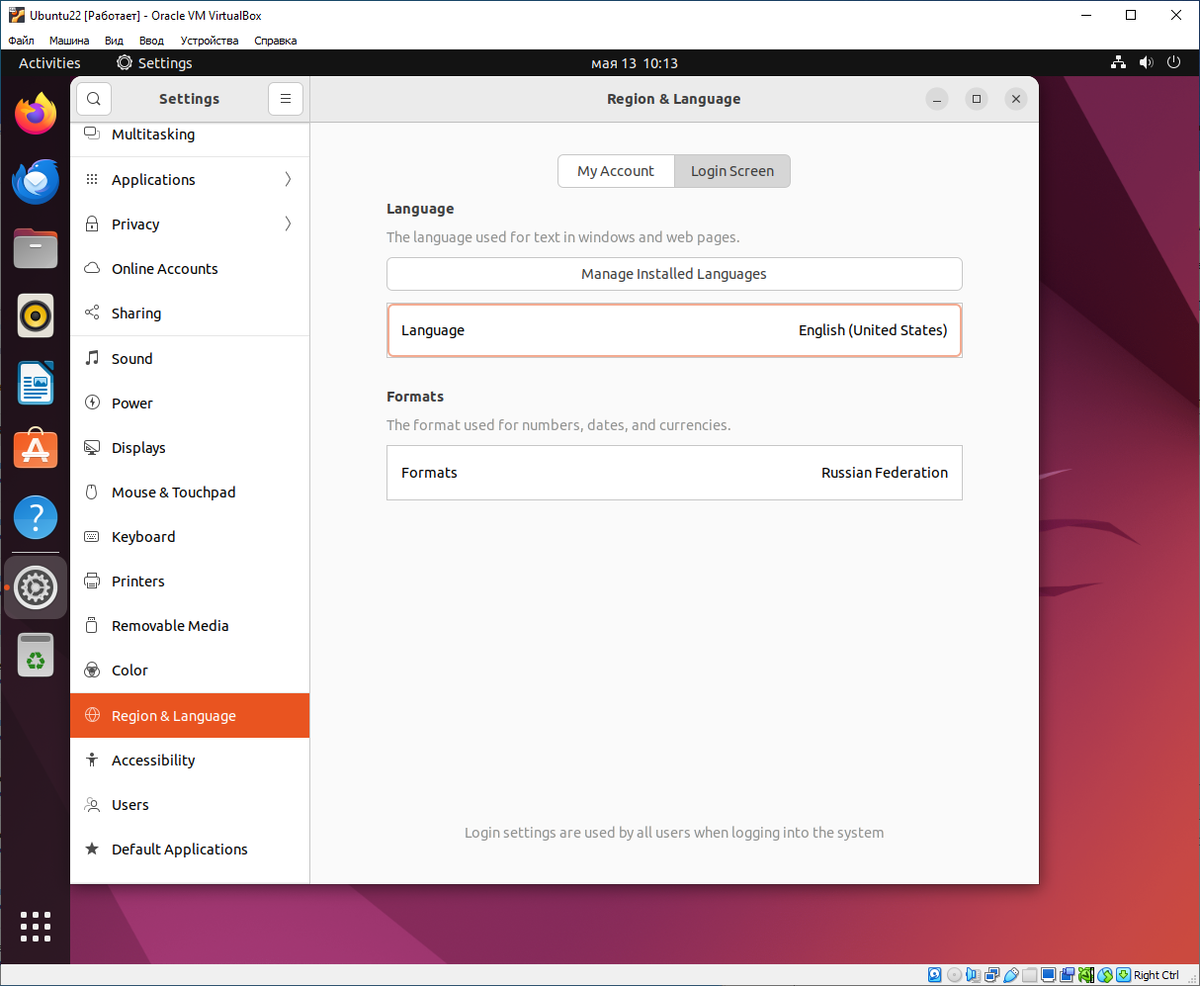1200x986 pixels.
Task: Click Manage Installed Languages button
Action: click(x=674, y=274)
